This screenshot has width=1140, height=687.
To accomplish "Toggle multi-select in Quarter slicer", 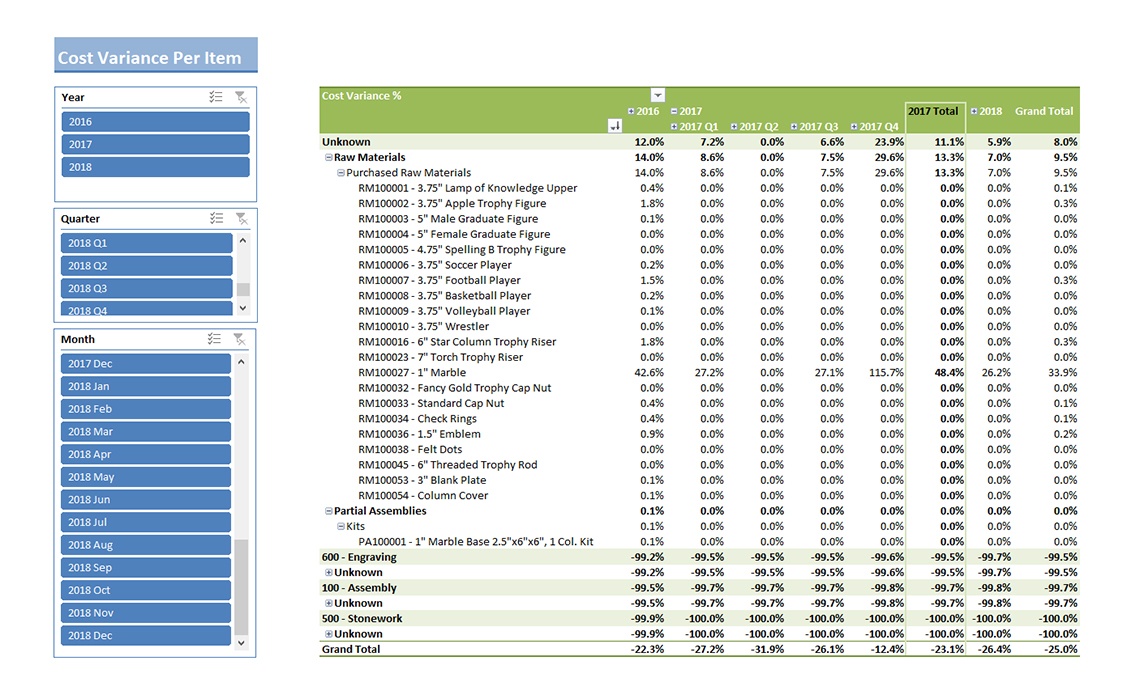I will (216, 218).
